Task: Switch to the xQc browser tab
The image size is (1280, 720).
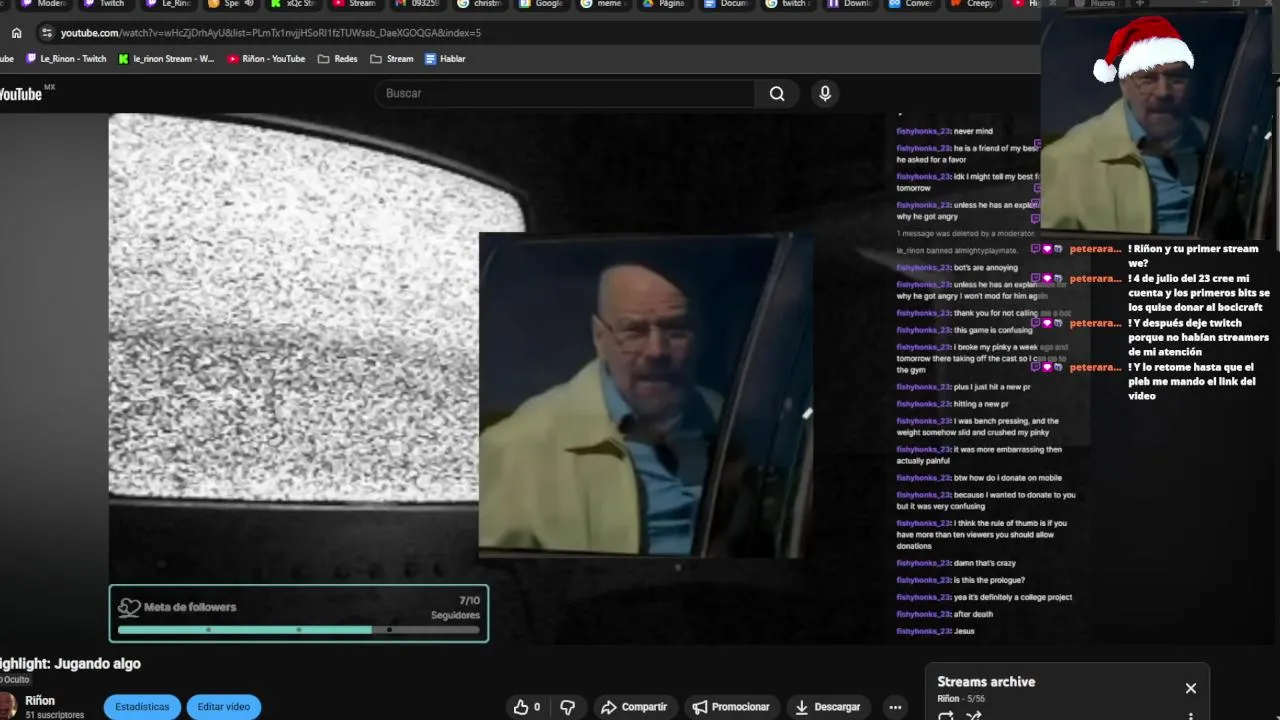Action: click(292, 4)
